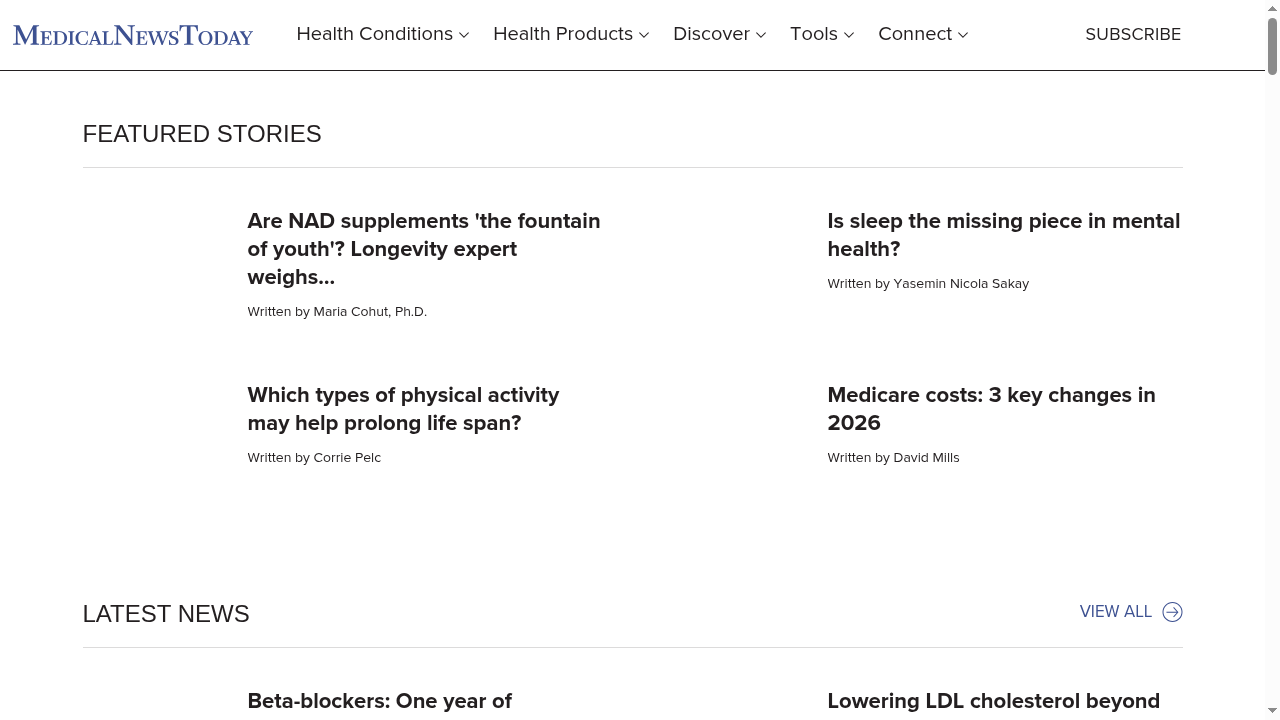Click the Medical News Today logo

(132, 35)
